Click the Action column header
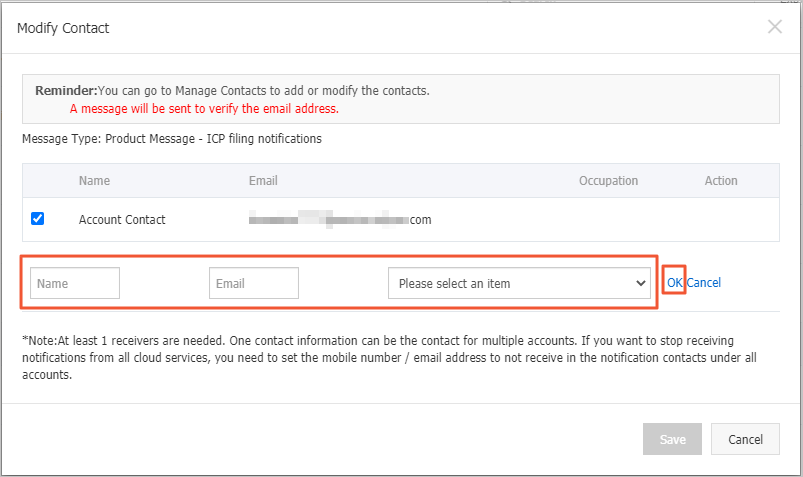Image resolution: width=803 pixels, height=477 pixels. [x=721, y=180]
